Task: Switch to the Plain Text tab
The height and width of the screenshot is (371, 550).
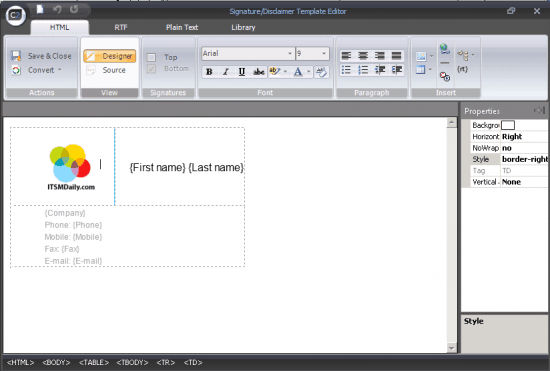Action: pos(182,27)
